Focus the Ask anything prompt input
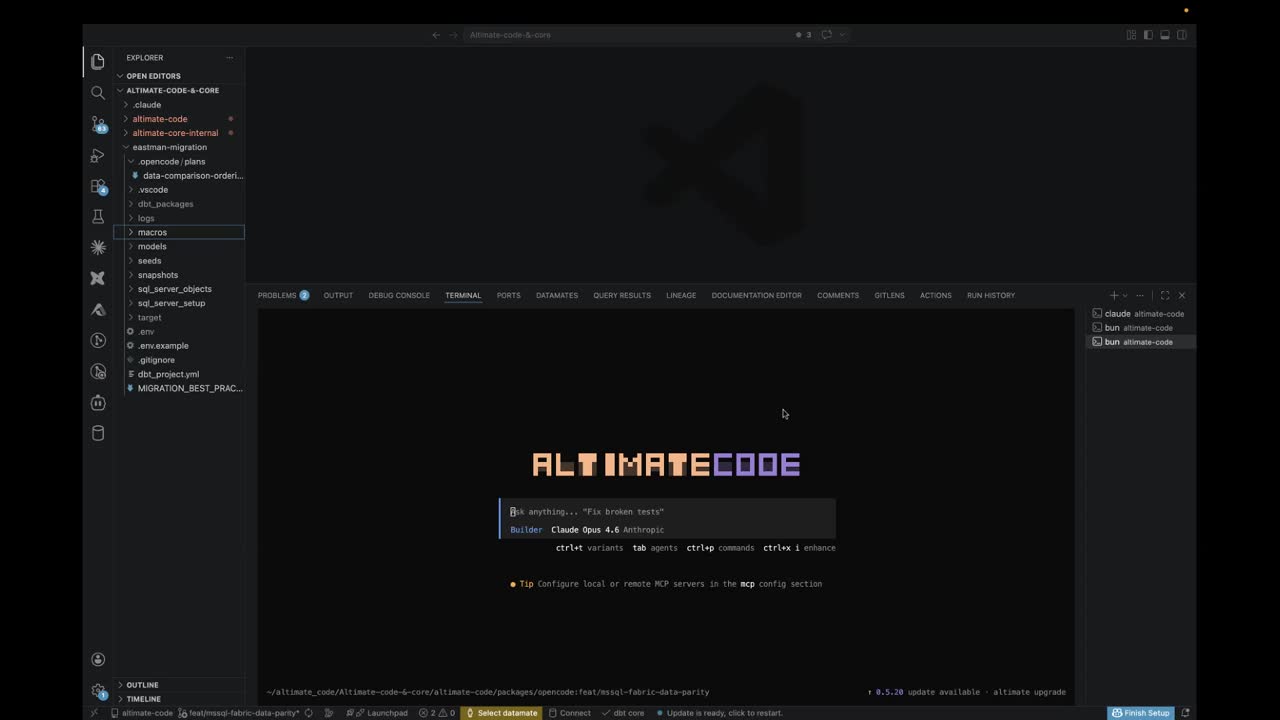This screenshot has height=720, width=1280. click(x=668, y=512)
